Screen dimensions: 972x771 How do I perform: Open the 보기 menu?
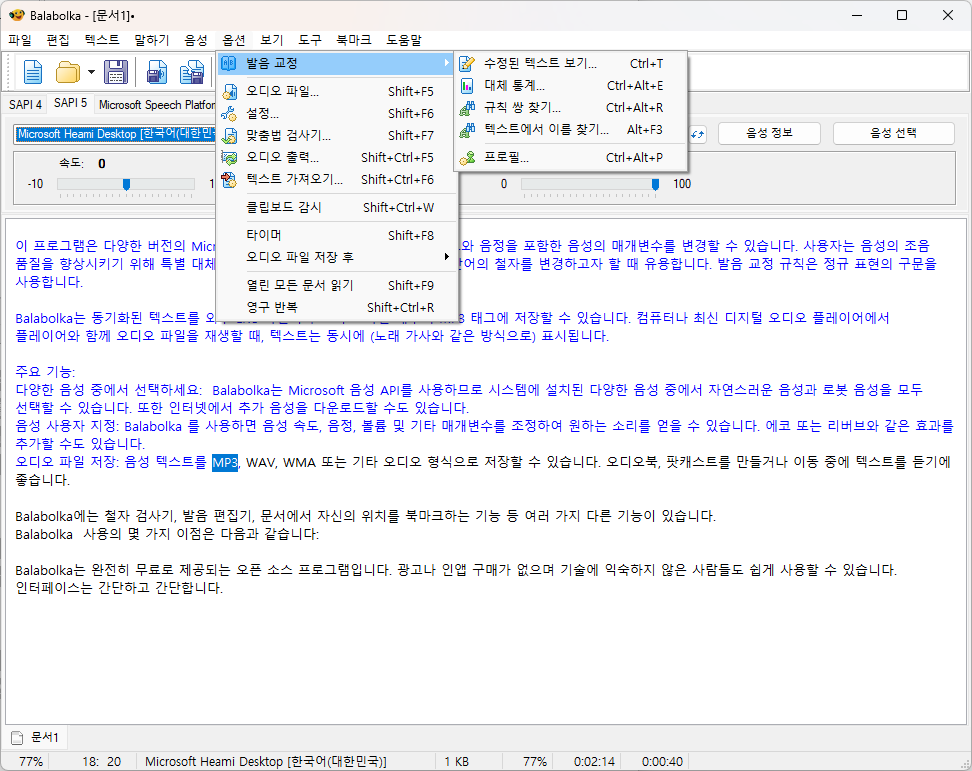point(272,40)
